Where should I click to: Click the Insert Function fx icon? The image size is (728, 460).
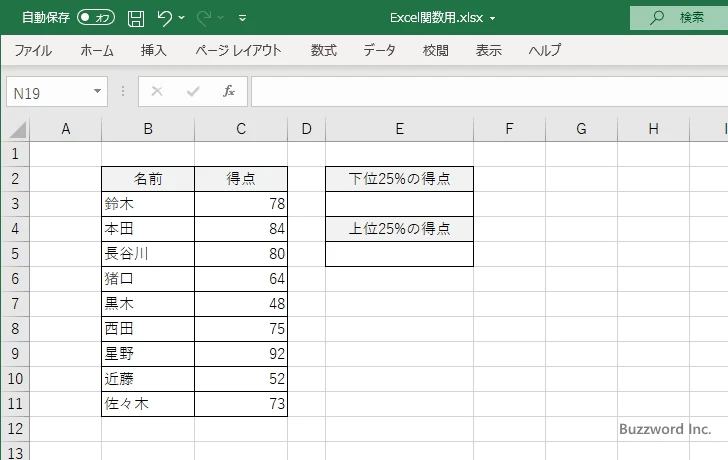pyautogui.click(x=229, y=91)
